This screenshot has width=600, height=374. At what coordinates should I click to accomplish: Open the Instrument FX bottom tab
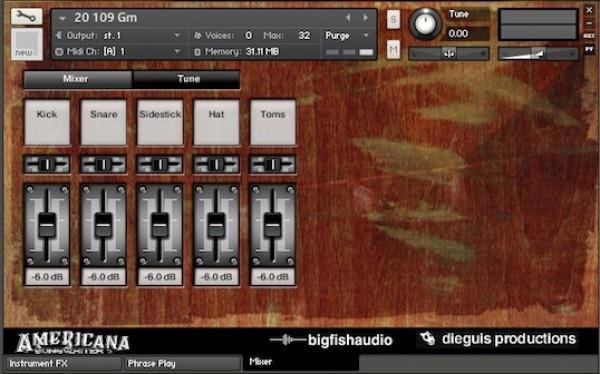tap(63, 364)
